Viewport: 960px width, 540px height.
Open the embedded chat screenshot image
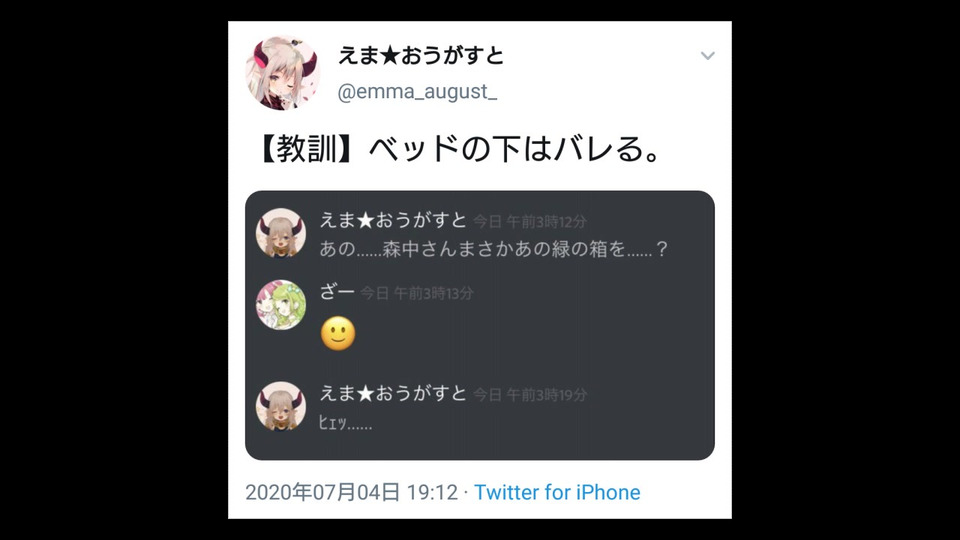pyautogui.click(x=479, y=325)
